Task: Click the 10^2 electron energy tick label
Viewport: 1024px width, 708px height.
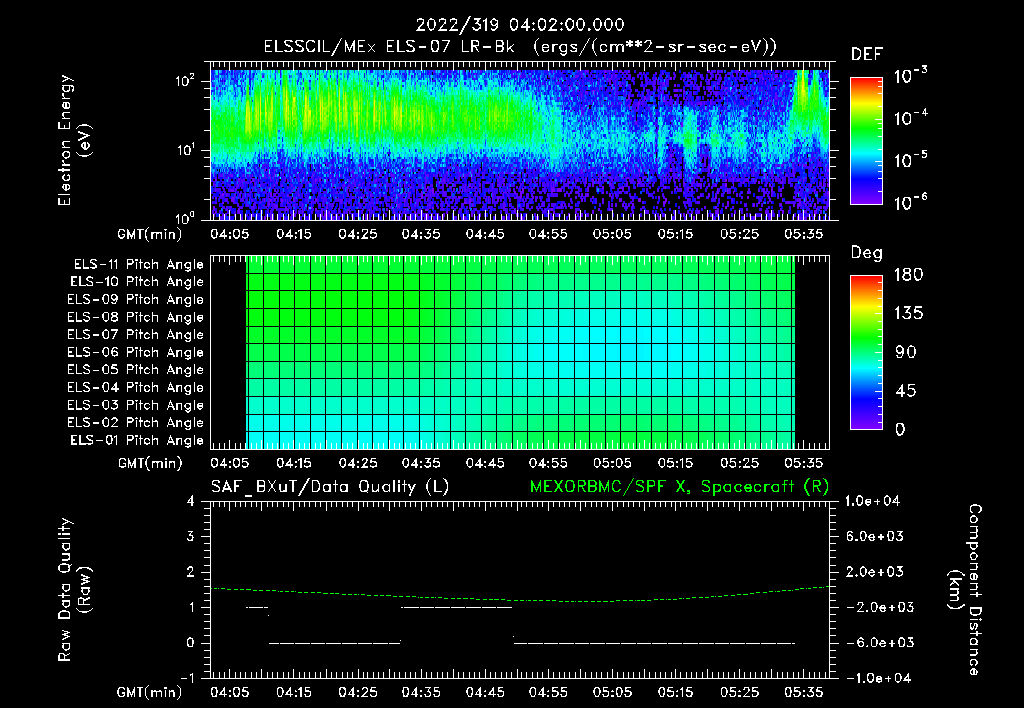Action: pyautogui.click(x=185, y=81)
